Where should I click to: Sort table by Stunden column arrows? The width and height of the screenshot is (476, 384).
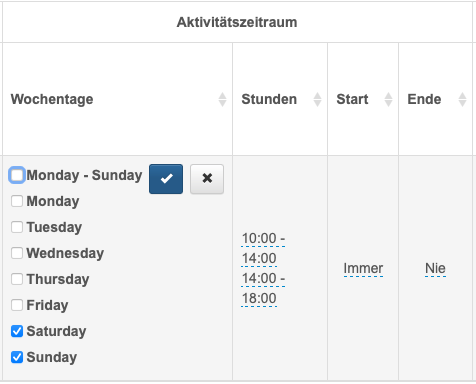pos(318,99)
